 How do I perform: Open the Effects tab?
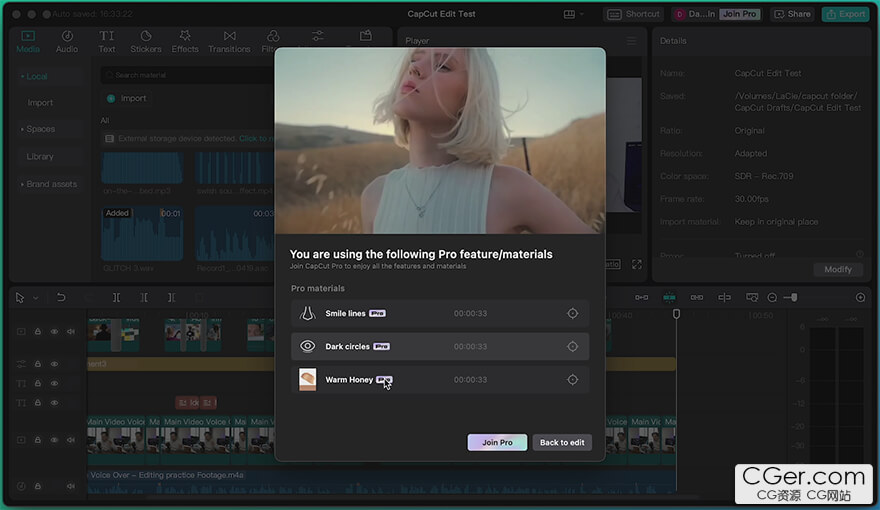[185, 42]
